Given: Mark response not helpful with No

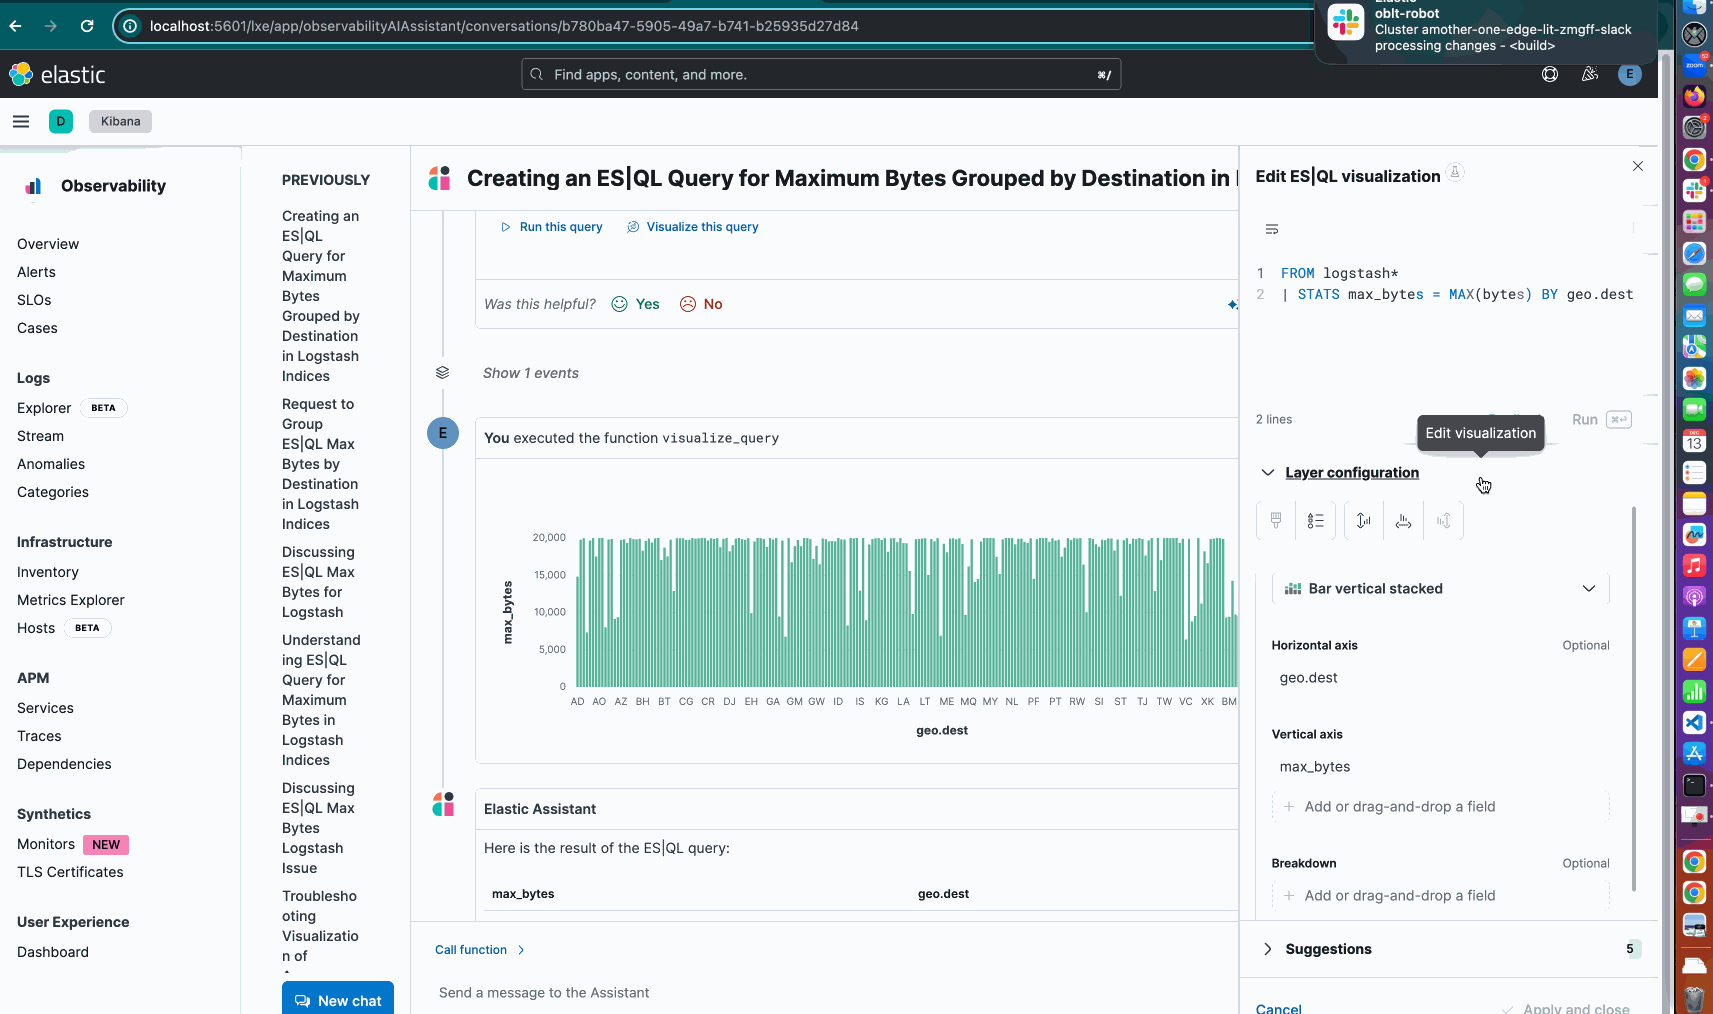Looking at the screenshot, I should click(701, 304).
